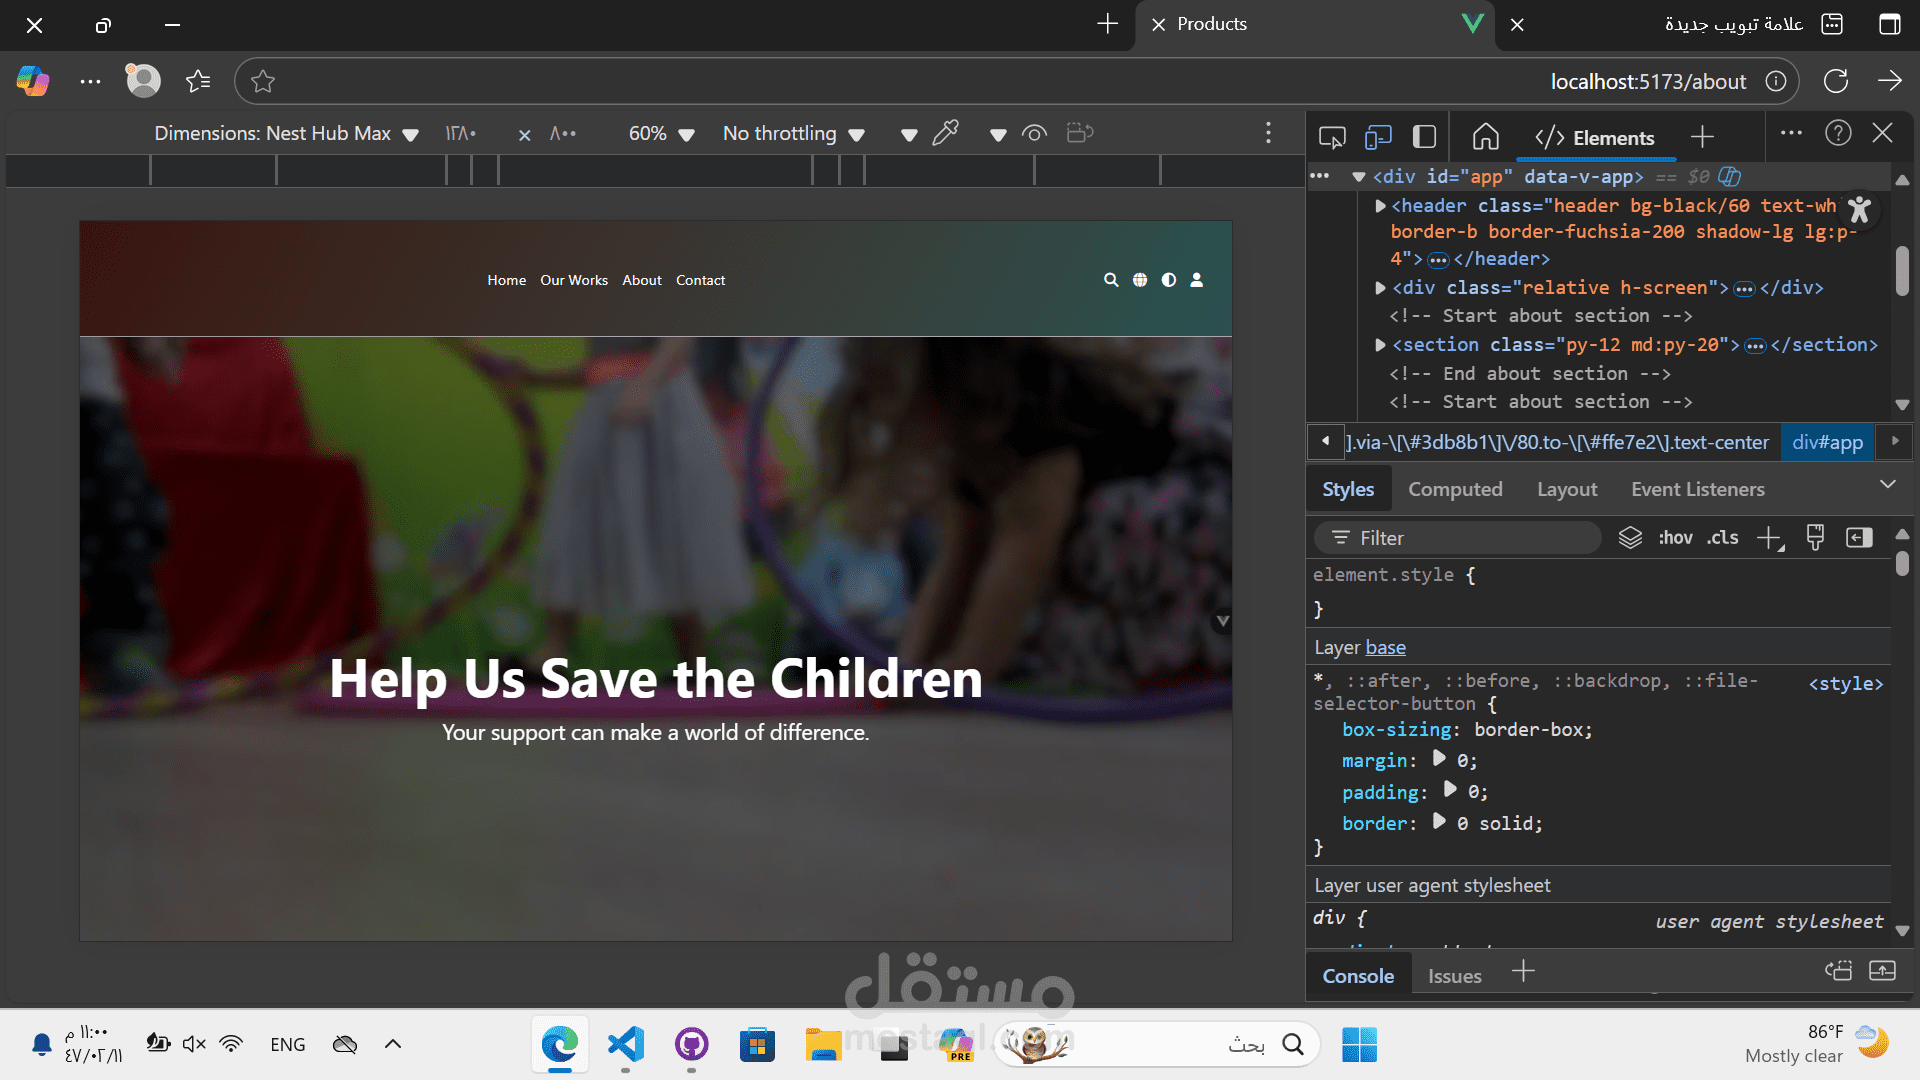Click the eyedropper media features icon
The height and width of the screenshot is (1080, 1920).
(945, 133)
